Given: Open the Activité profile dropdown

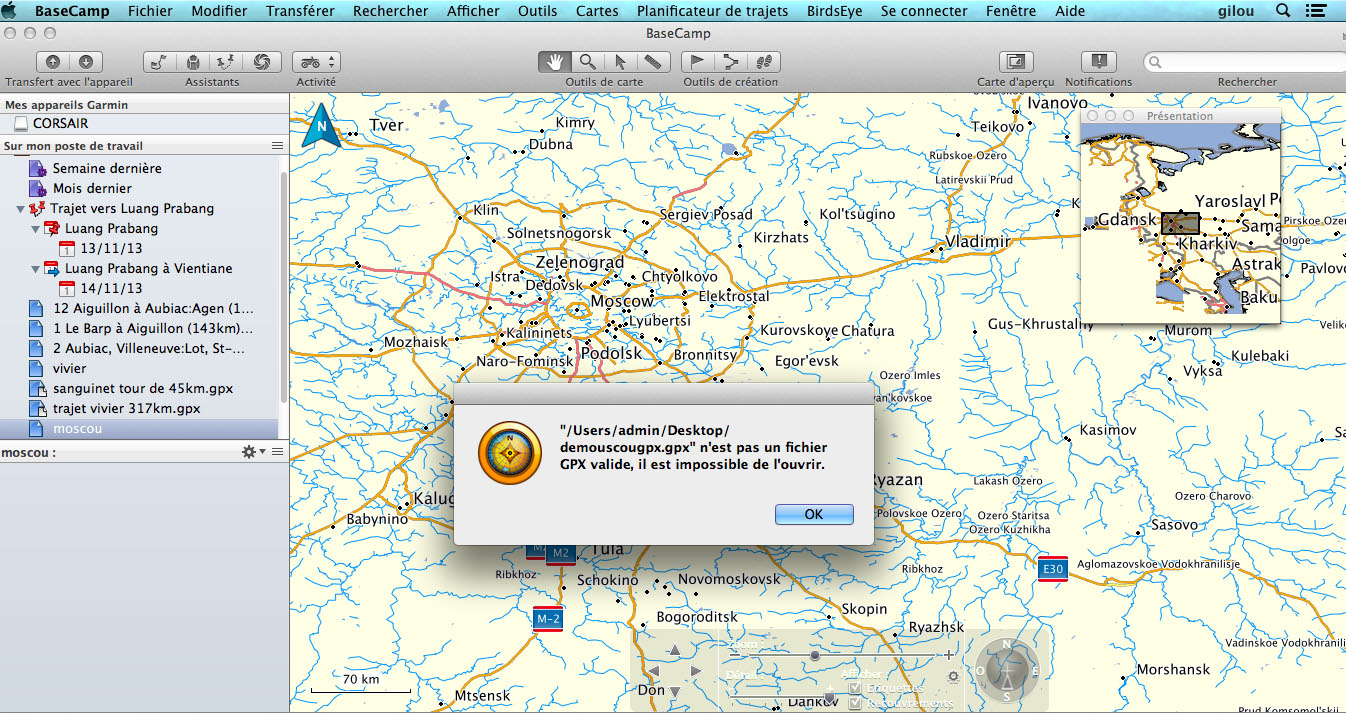Looking at the screenshot, I should click(317, 62).
